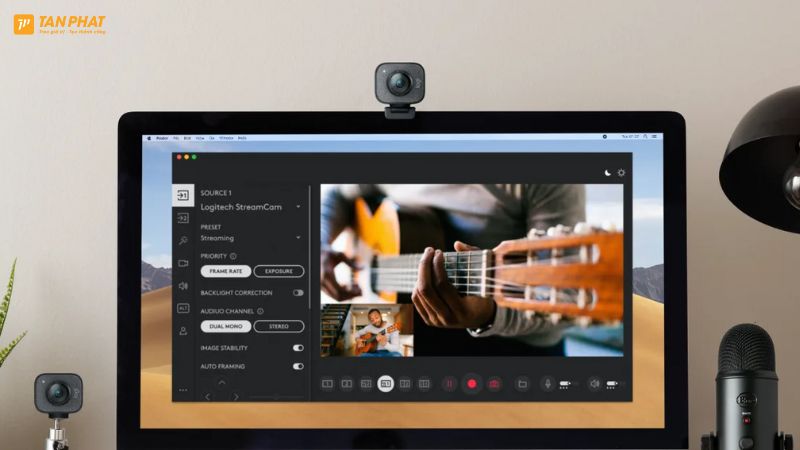The width and height of the screenshot is (800, 450).
Task: Open the ALT shortcuts sidebar icon
Action: coord(183,308)
